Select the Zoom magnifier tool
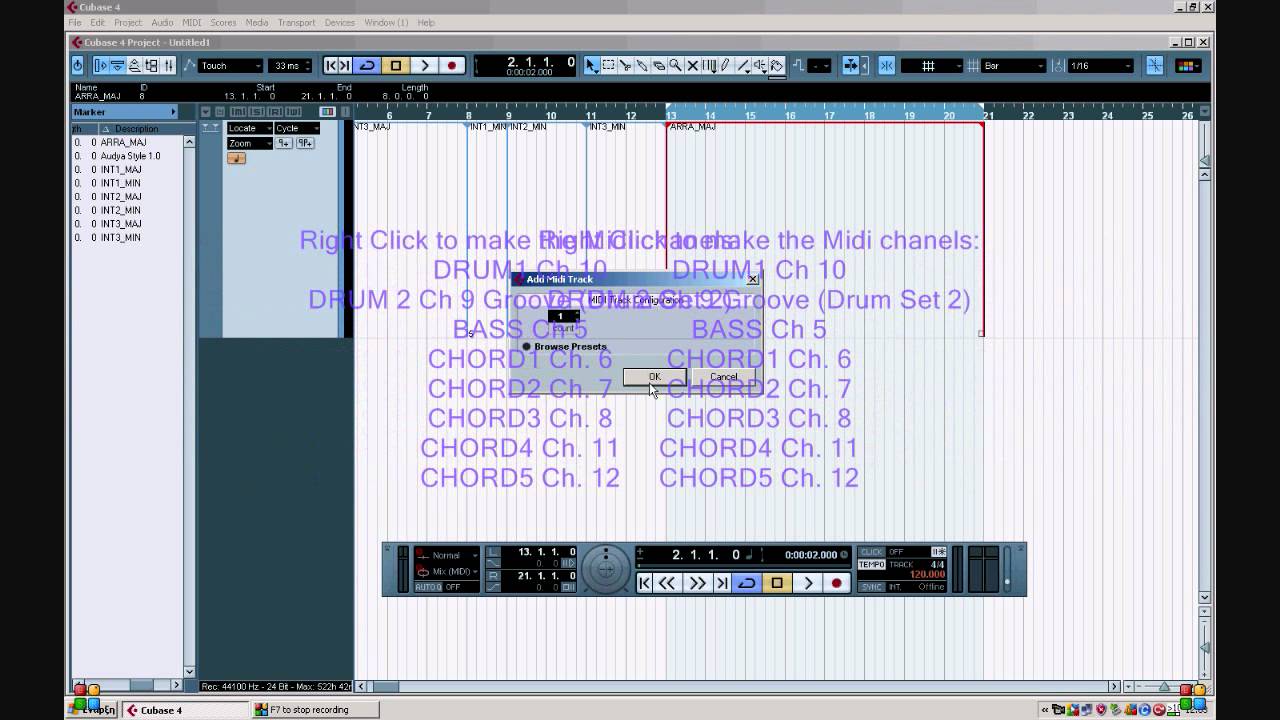This screenshot has width=1280, height=720. (676, 66)
